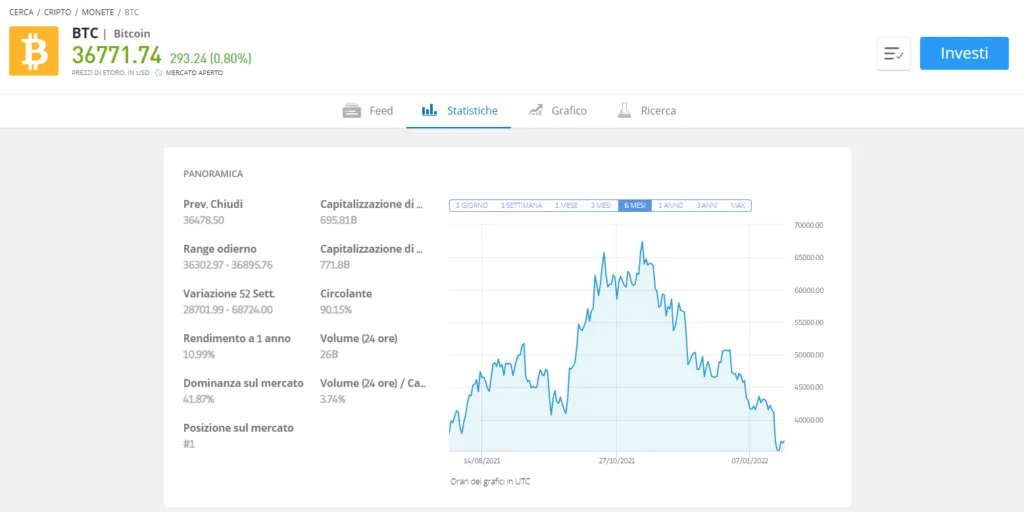
Task: Click the BTC | Bitcoin title
Action: coord(111,33)
